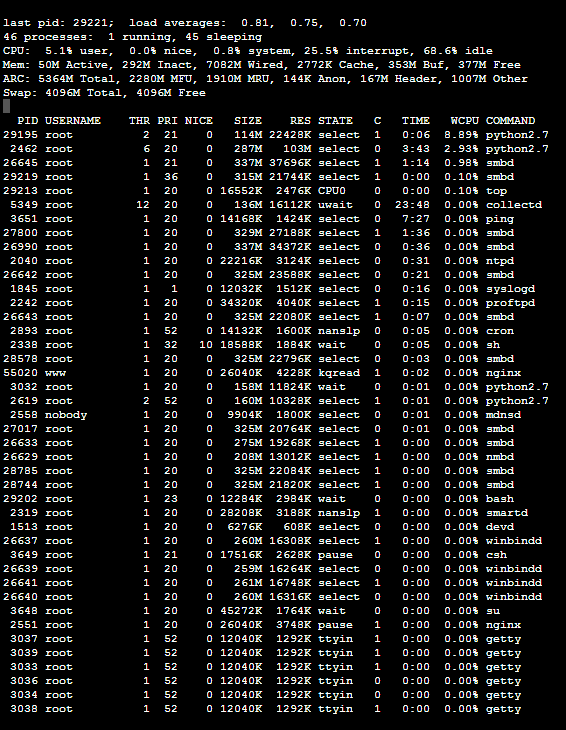Click '46 processes:' in the summary line

[x=48, y=37]
